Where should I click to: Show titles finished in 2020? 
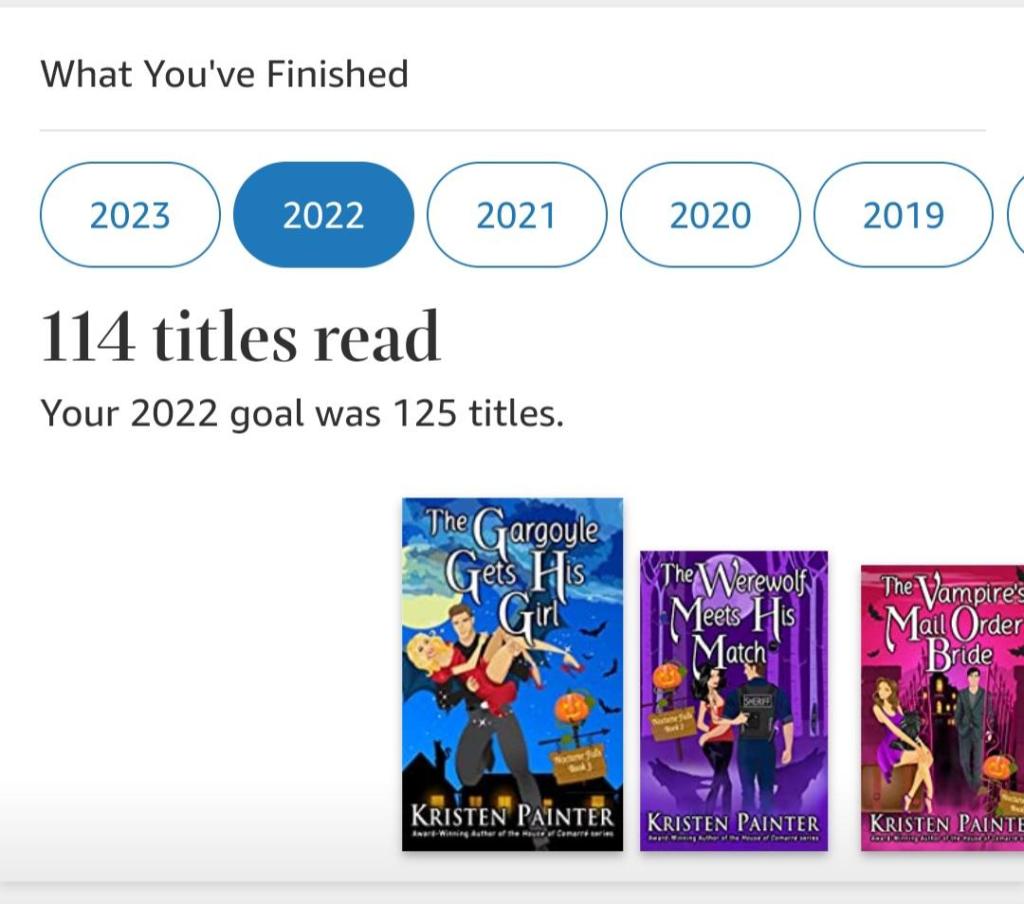(710, 215)
